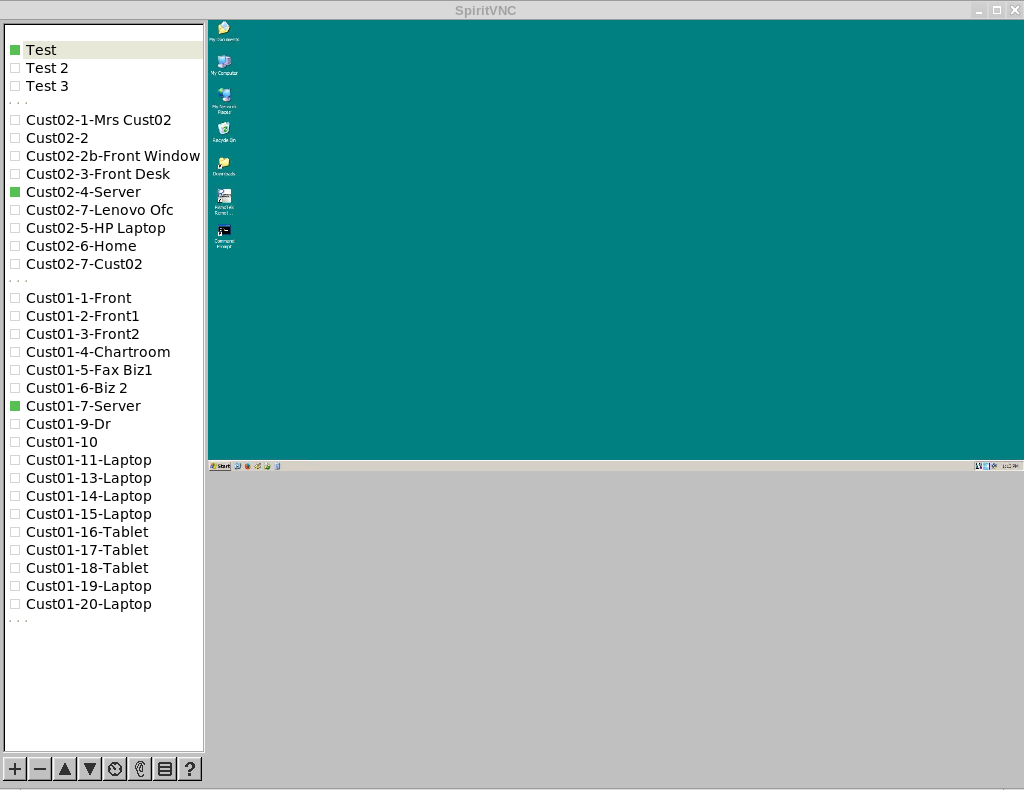The image size is (1024, 790).
Task: Toggle the scan timer clock icon
Action: tap(115, 769)
